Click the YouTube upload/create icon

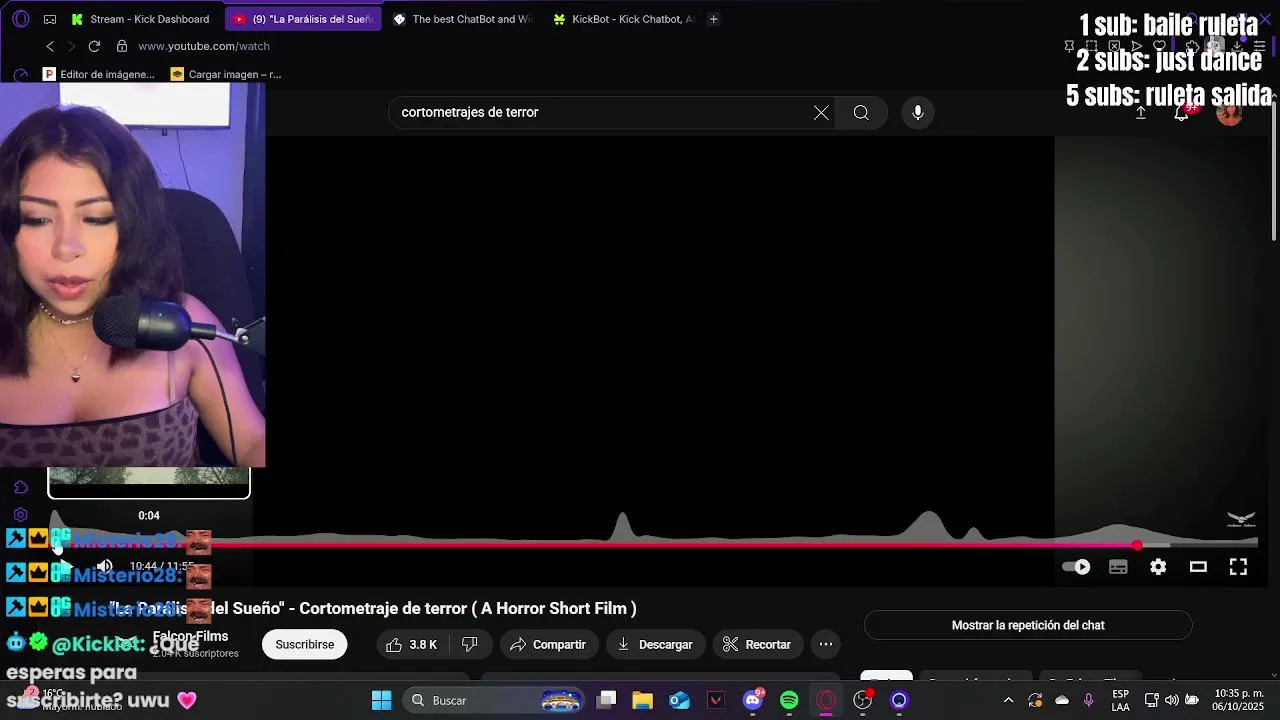point(1140,113)
